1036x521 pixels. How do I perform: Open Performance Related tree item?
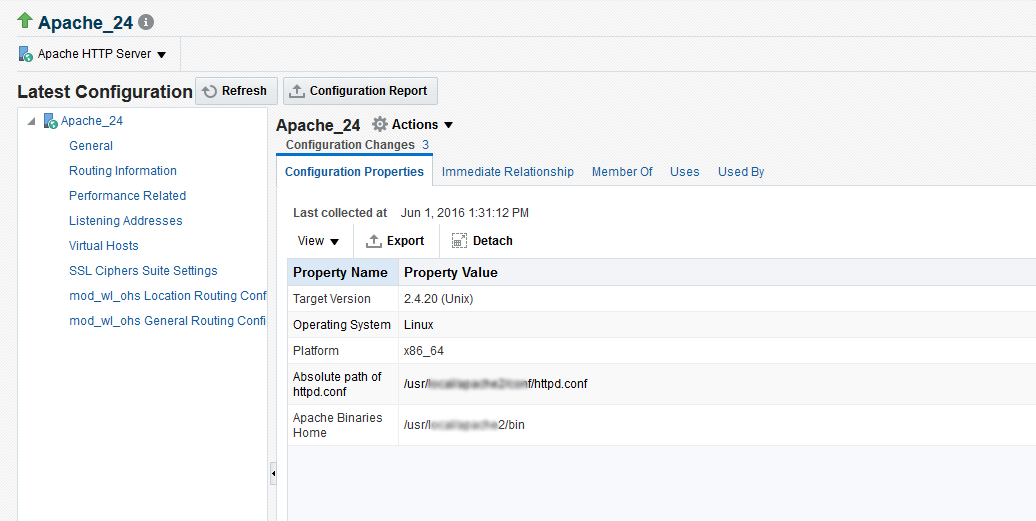pos(128,196)
